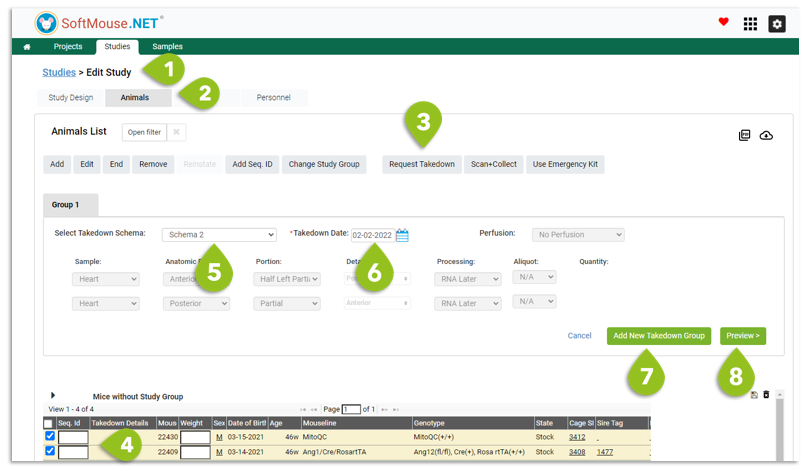Screen dimensions: 803x471
Task: Uncheck the MitoQC mouse row checkbox
Action: pyautogui.click(x=50, y=436)
